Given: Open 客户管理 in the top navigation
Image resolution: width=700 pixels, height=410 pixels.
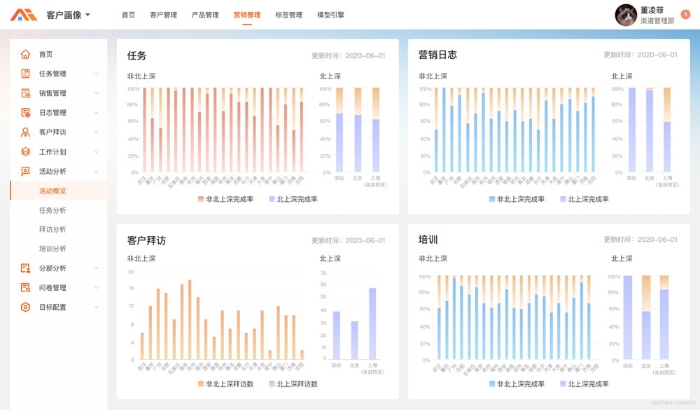Looking at the screenshot, I should pyautogui.click(x=163, y=15).
